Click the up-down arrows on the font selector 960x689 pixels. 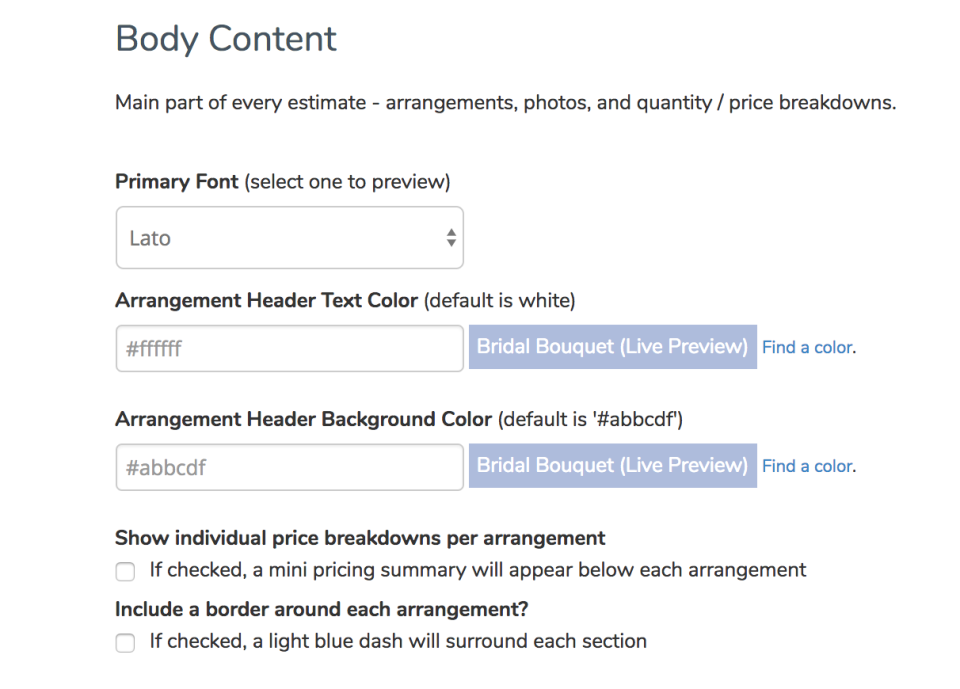point(451,238)
